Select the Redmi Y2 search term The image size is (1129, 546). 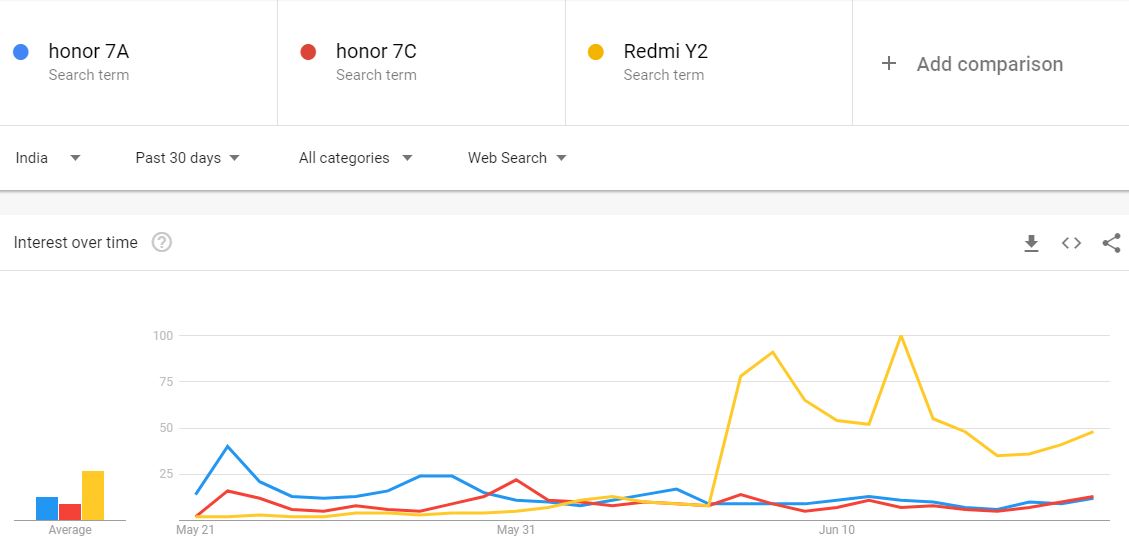tap(665, 52)
